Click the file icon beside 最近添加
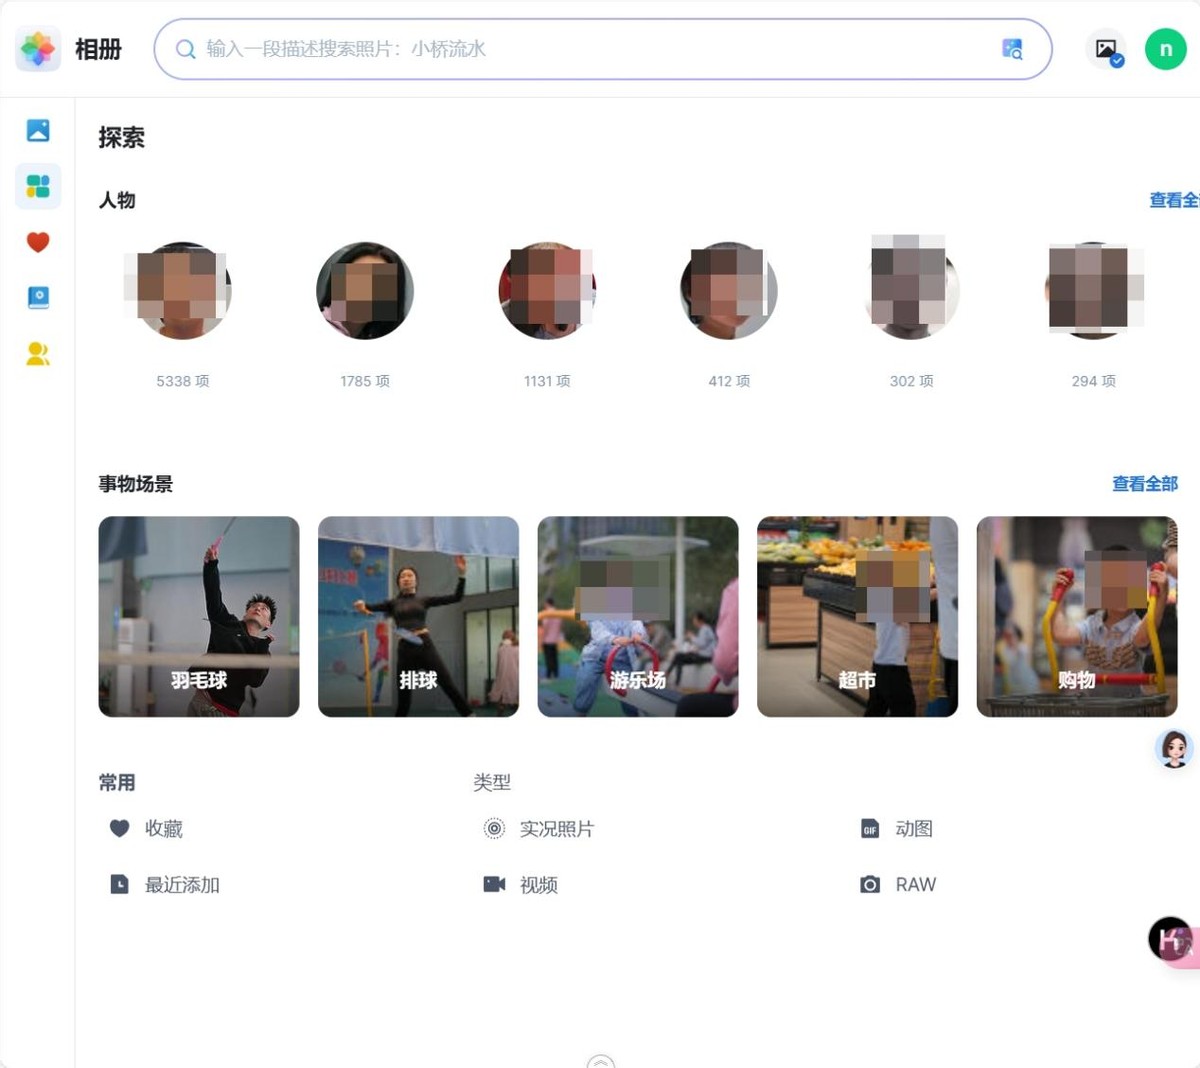This screenshot has height=1068, width=1200. (x=119, y=884)
